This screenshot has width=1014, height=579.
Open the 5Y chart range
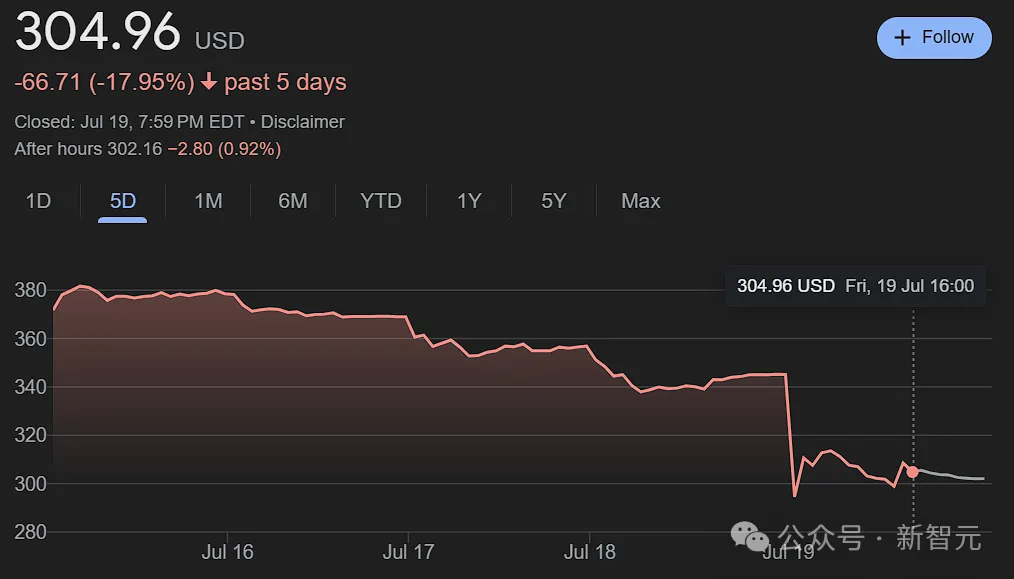pyautogui.click(x=553, y=201)
